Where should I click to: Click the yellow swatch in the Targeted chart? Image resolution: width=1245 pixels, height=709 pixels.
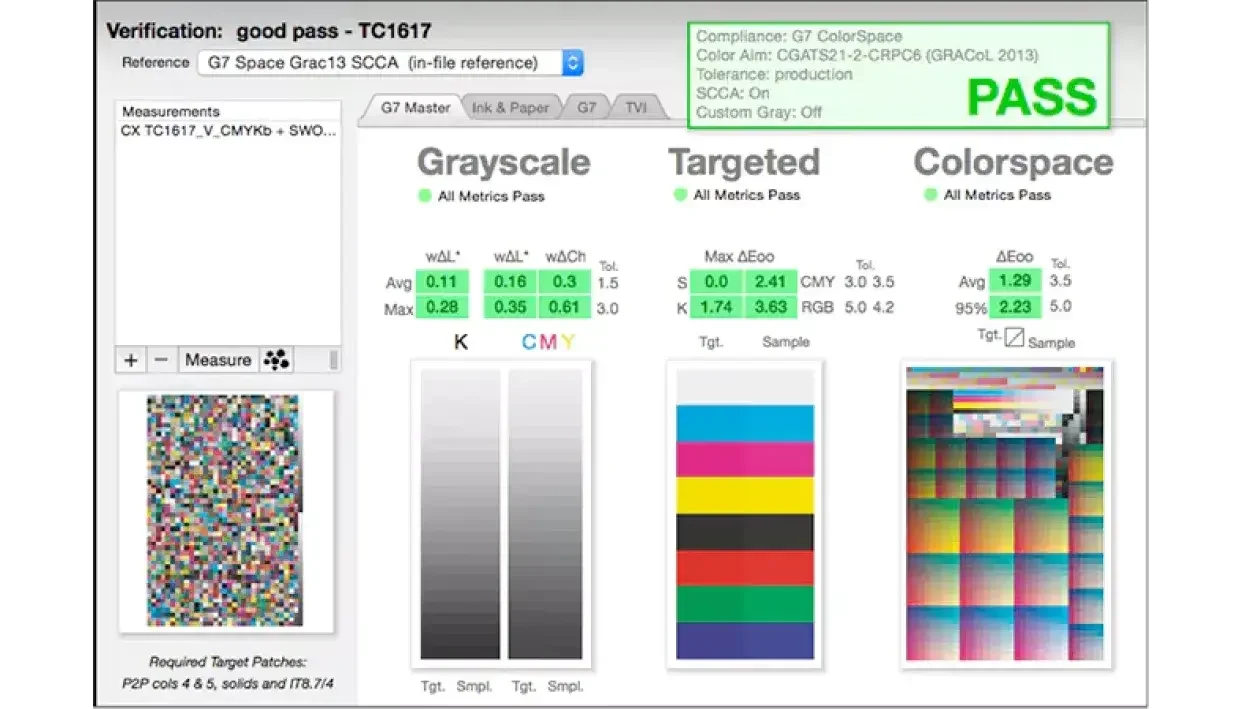pyautogui.click(x=745, y=495)
